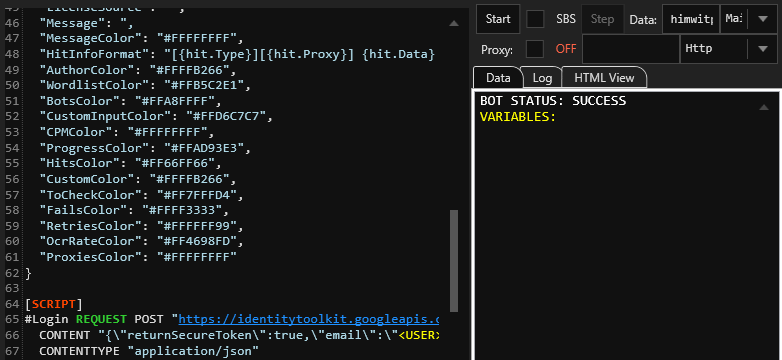The width and height of the screenshot is (782, 360).
Task: Click the "RetriesColor" line
Action: [x=141, y=225]
